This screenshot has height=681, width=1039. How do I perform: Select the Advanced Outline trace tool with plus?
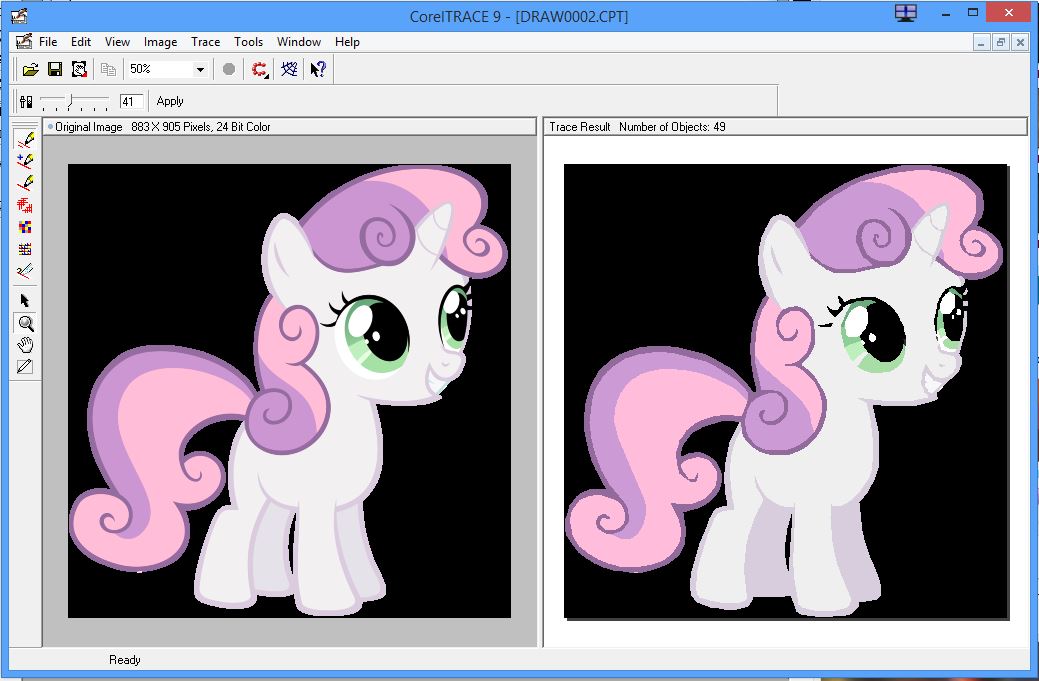(x=25, y=162)
